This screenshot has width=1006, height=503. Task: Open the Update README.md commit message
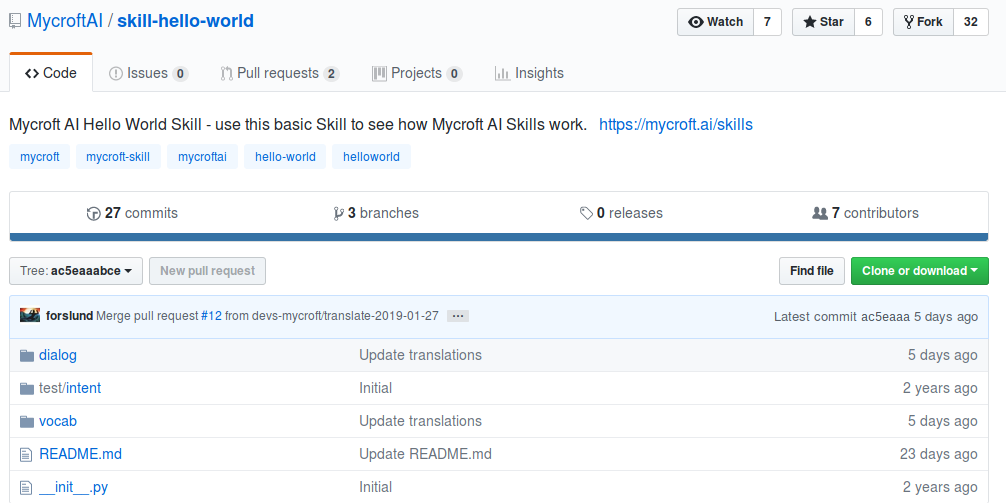point(425,454)
